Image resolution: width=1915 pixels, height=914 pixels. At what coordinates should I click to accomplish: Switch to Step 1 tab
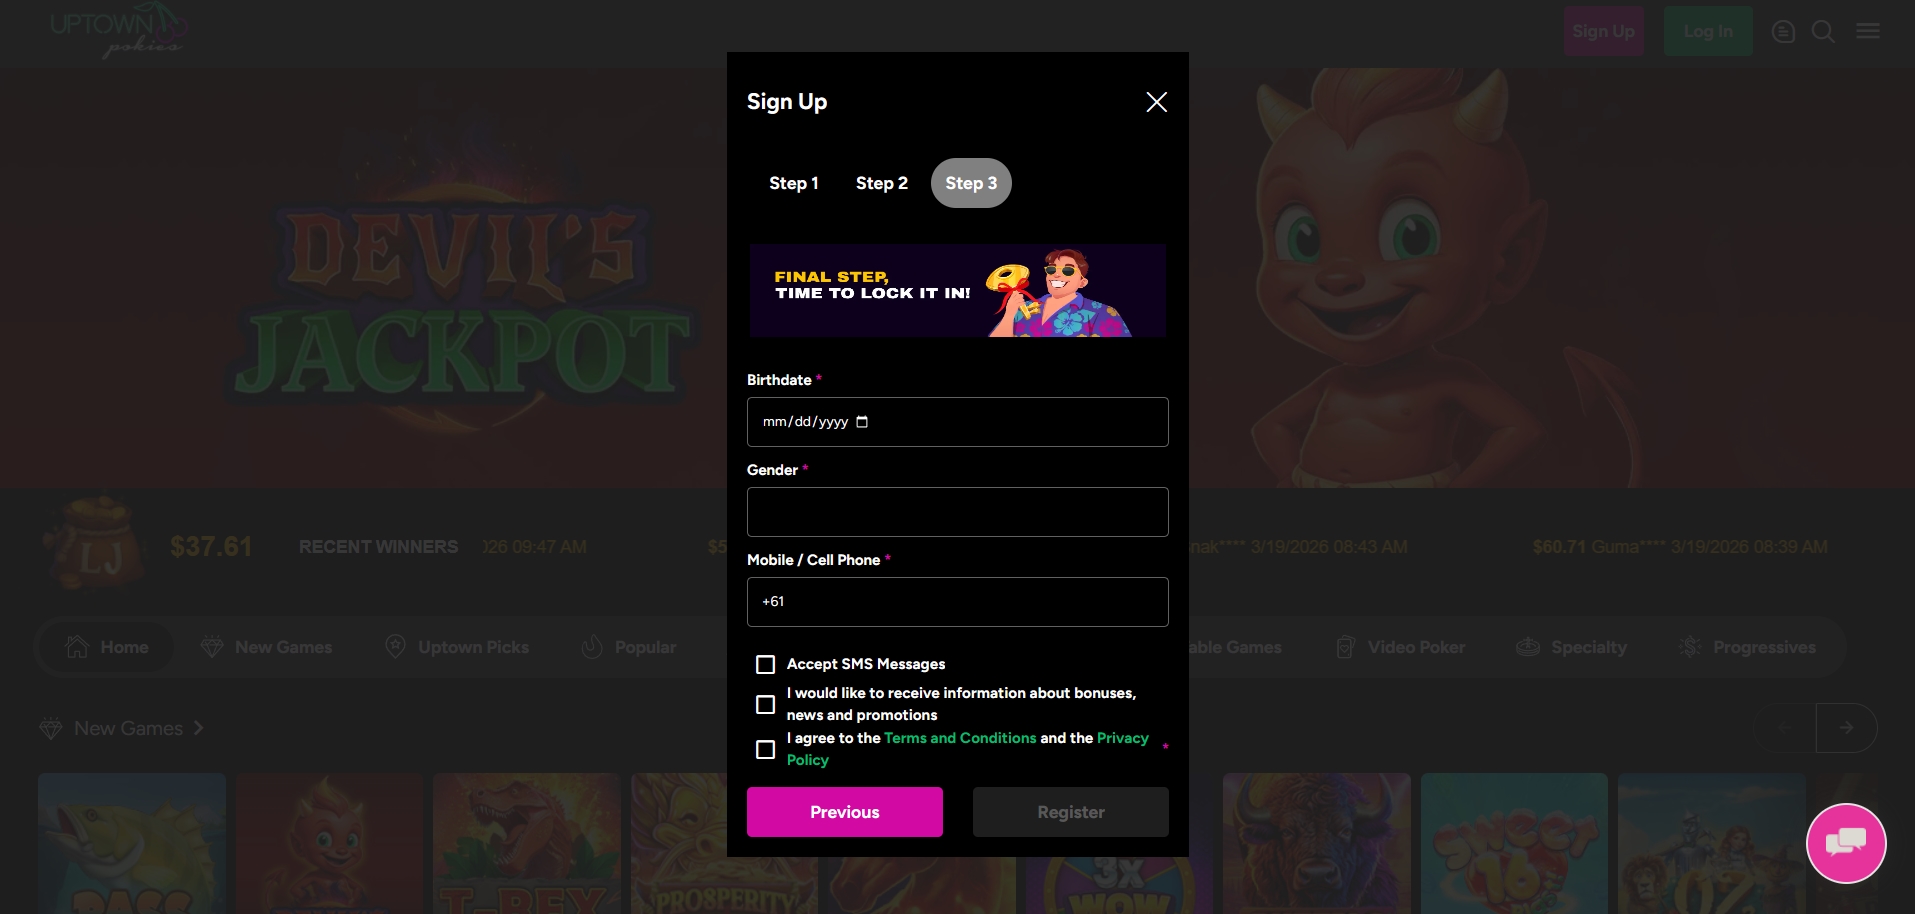pos(793,183)
